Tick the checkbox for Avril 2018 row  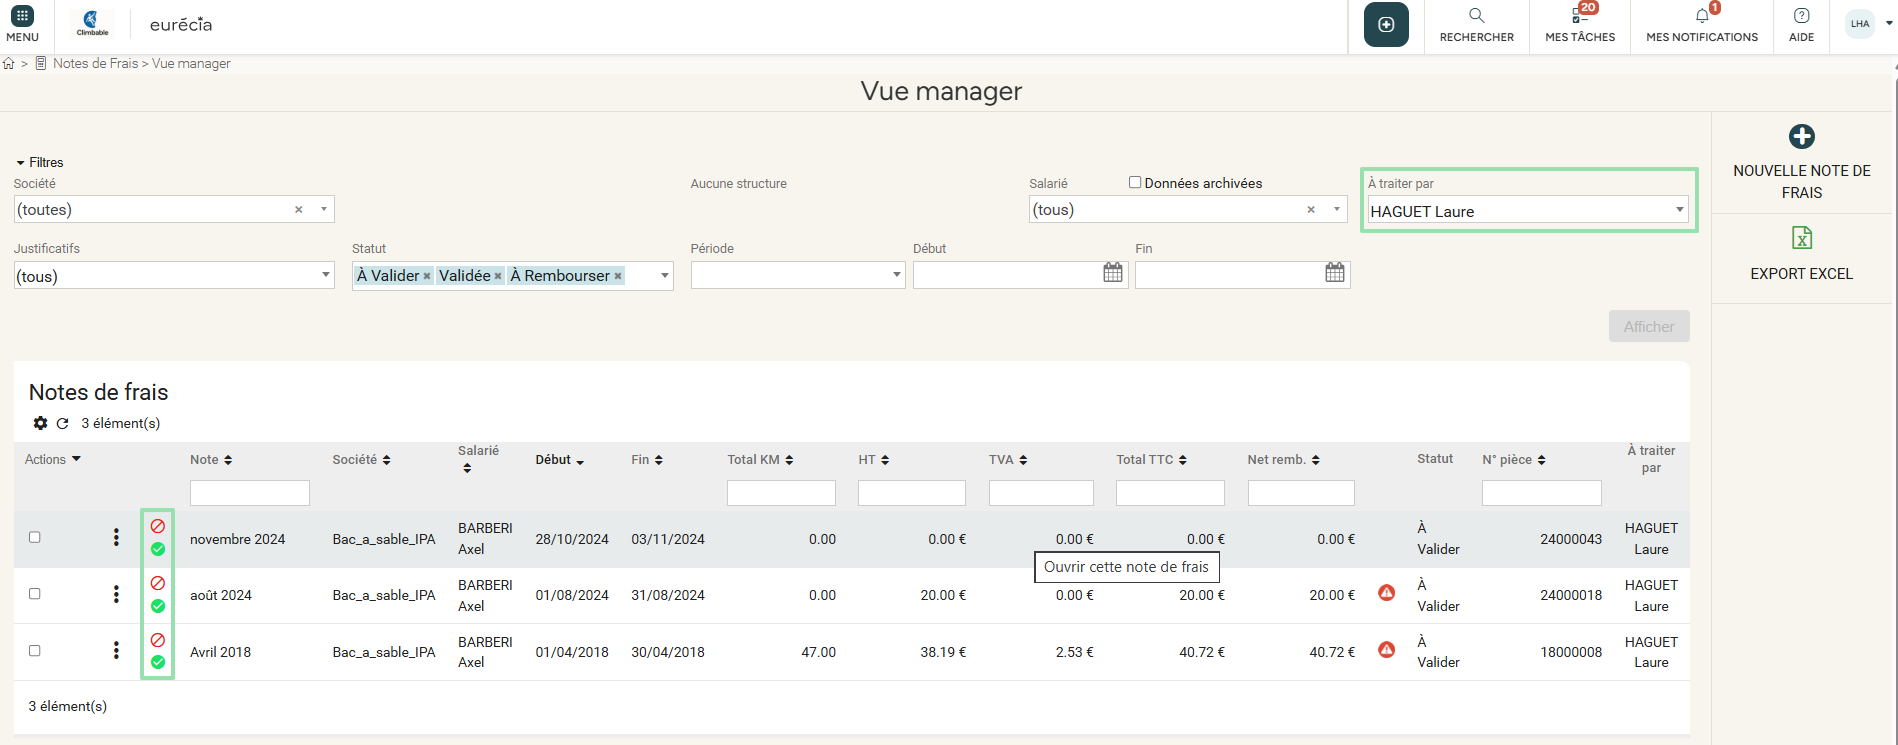tap(35, 651)
